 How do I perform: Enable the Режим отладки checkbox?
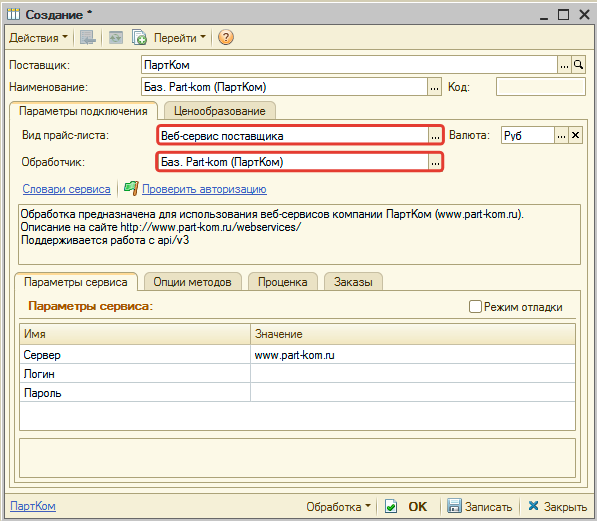pos(475,307)
